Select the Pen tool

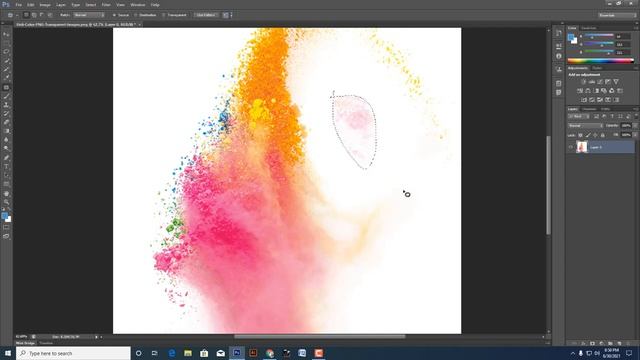tap(6, 158)
